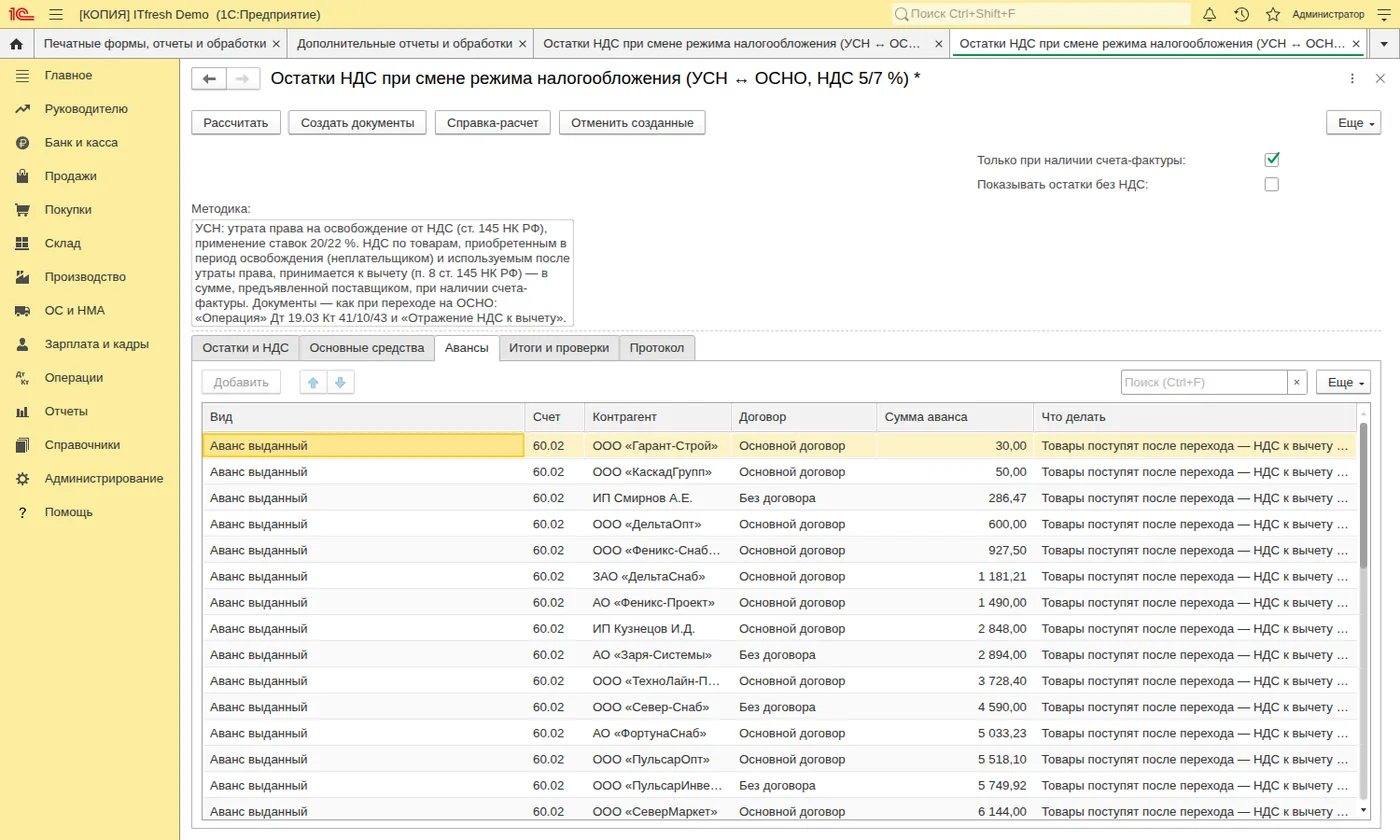This screenshot has height=840, width=1400.
Task: Uncheck "Только при наличии счета-фактуры" checkbox
Action: [x=1272, y=159]
